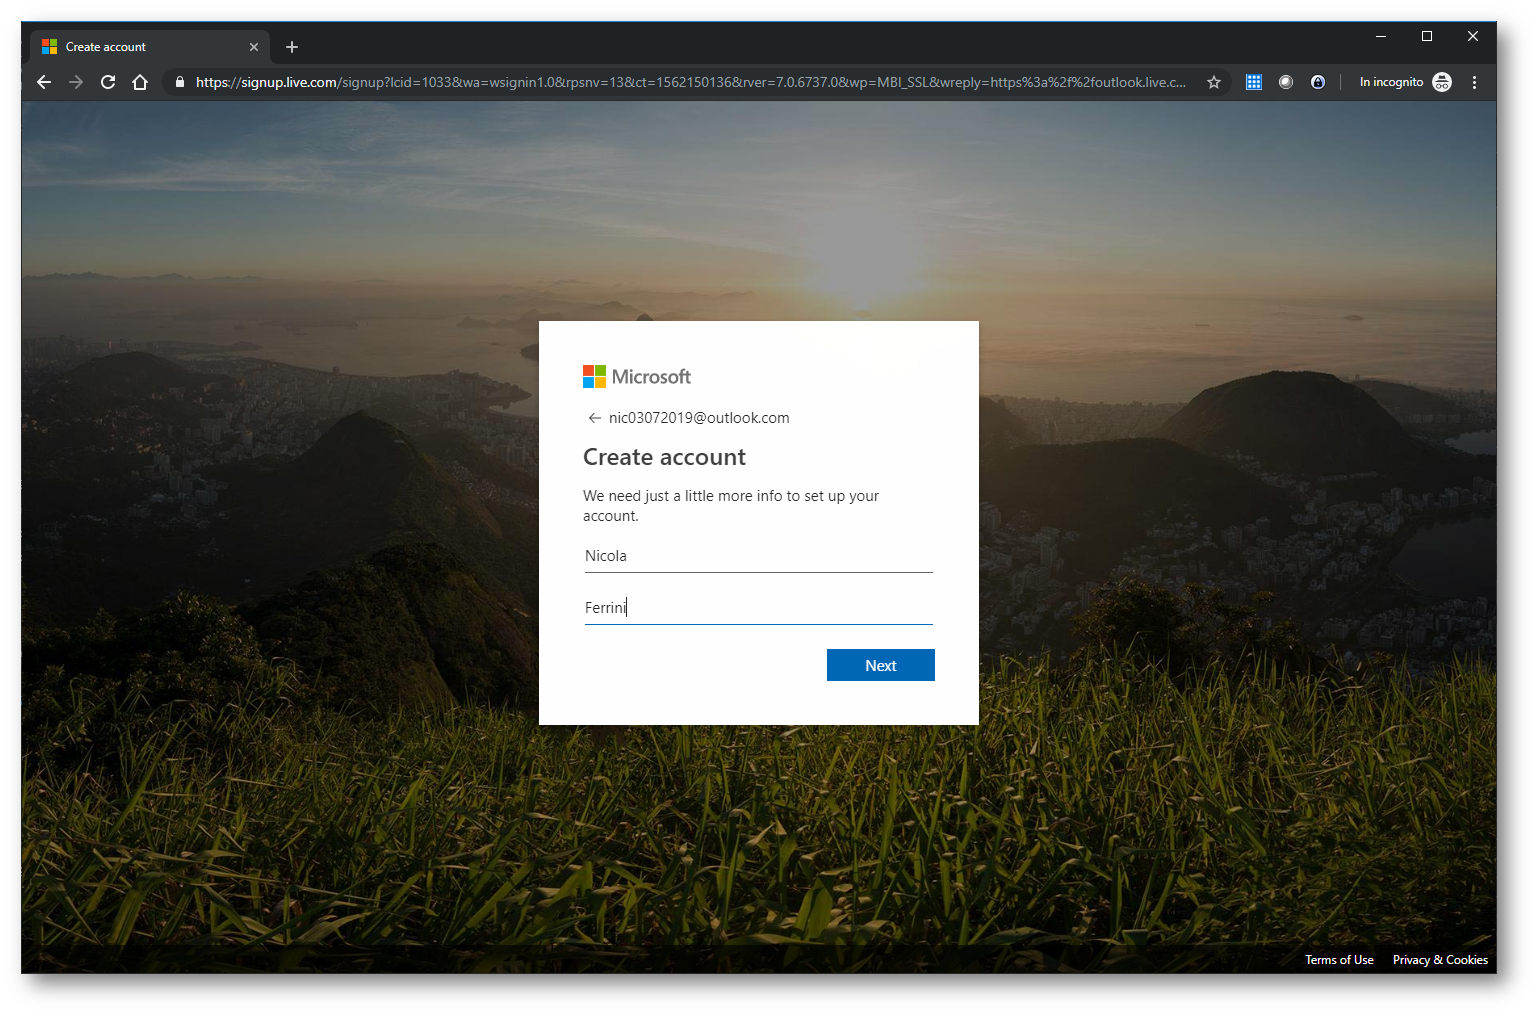Open the Terms of Use link

(1339, 960)
